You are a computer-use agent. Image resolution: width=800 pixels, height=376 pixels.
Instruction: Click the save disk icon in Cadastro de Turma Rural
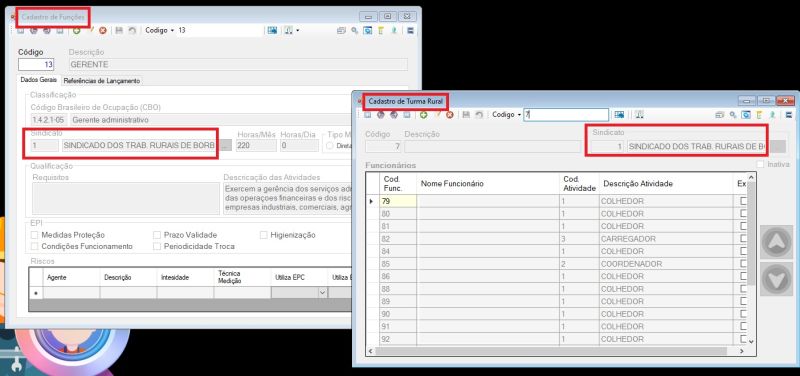click(x=466, y=115)
